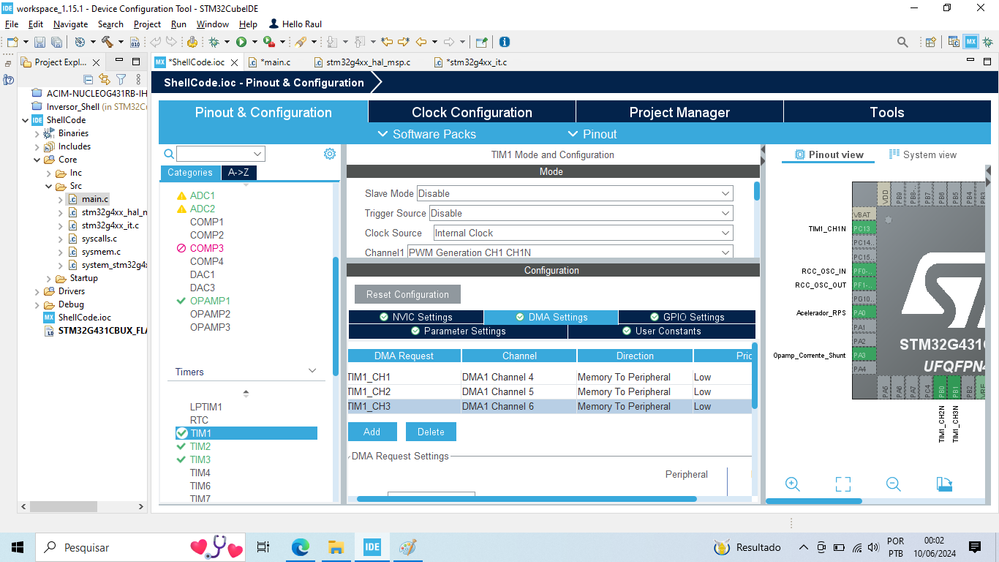Click the Build hammer icon
Image resolution: width=999 pixels, height=562 pixels.
[107, 42]
